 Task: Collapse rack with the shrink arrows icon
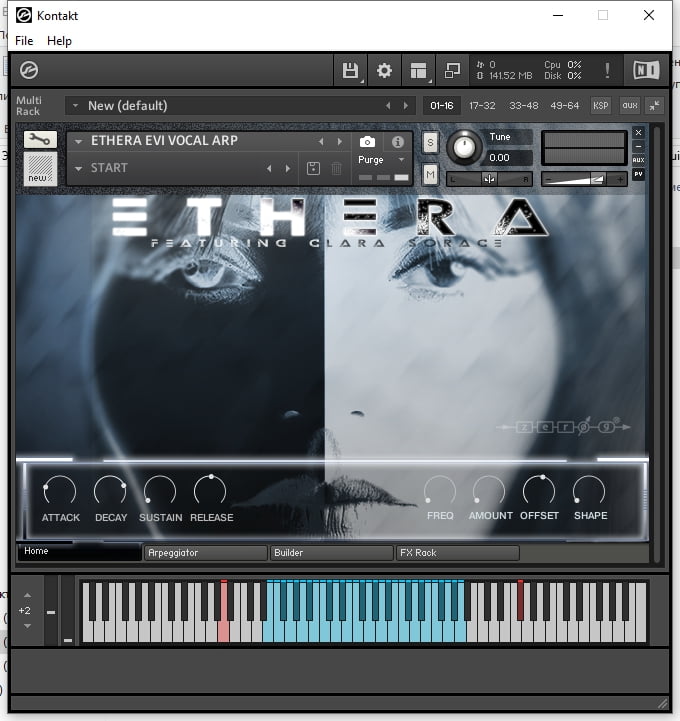(654, 106)
